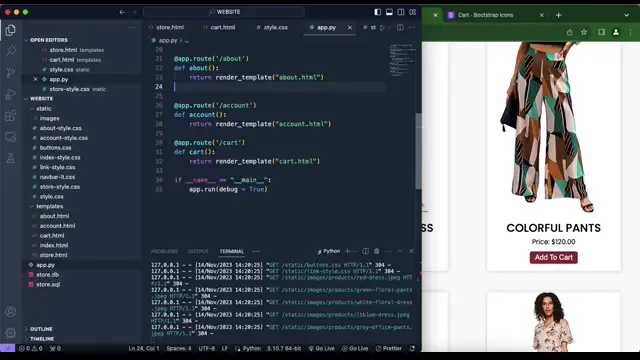Open the Accounts menu in activity bar

pos(11,312)
